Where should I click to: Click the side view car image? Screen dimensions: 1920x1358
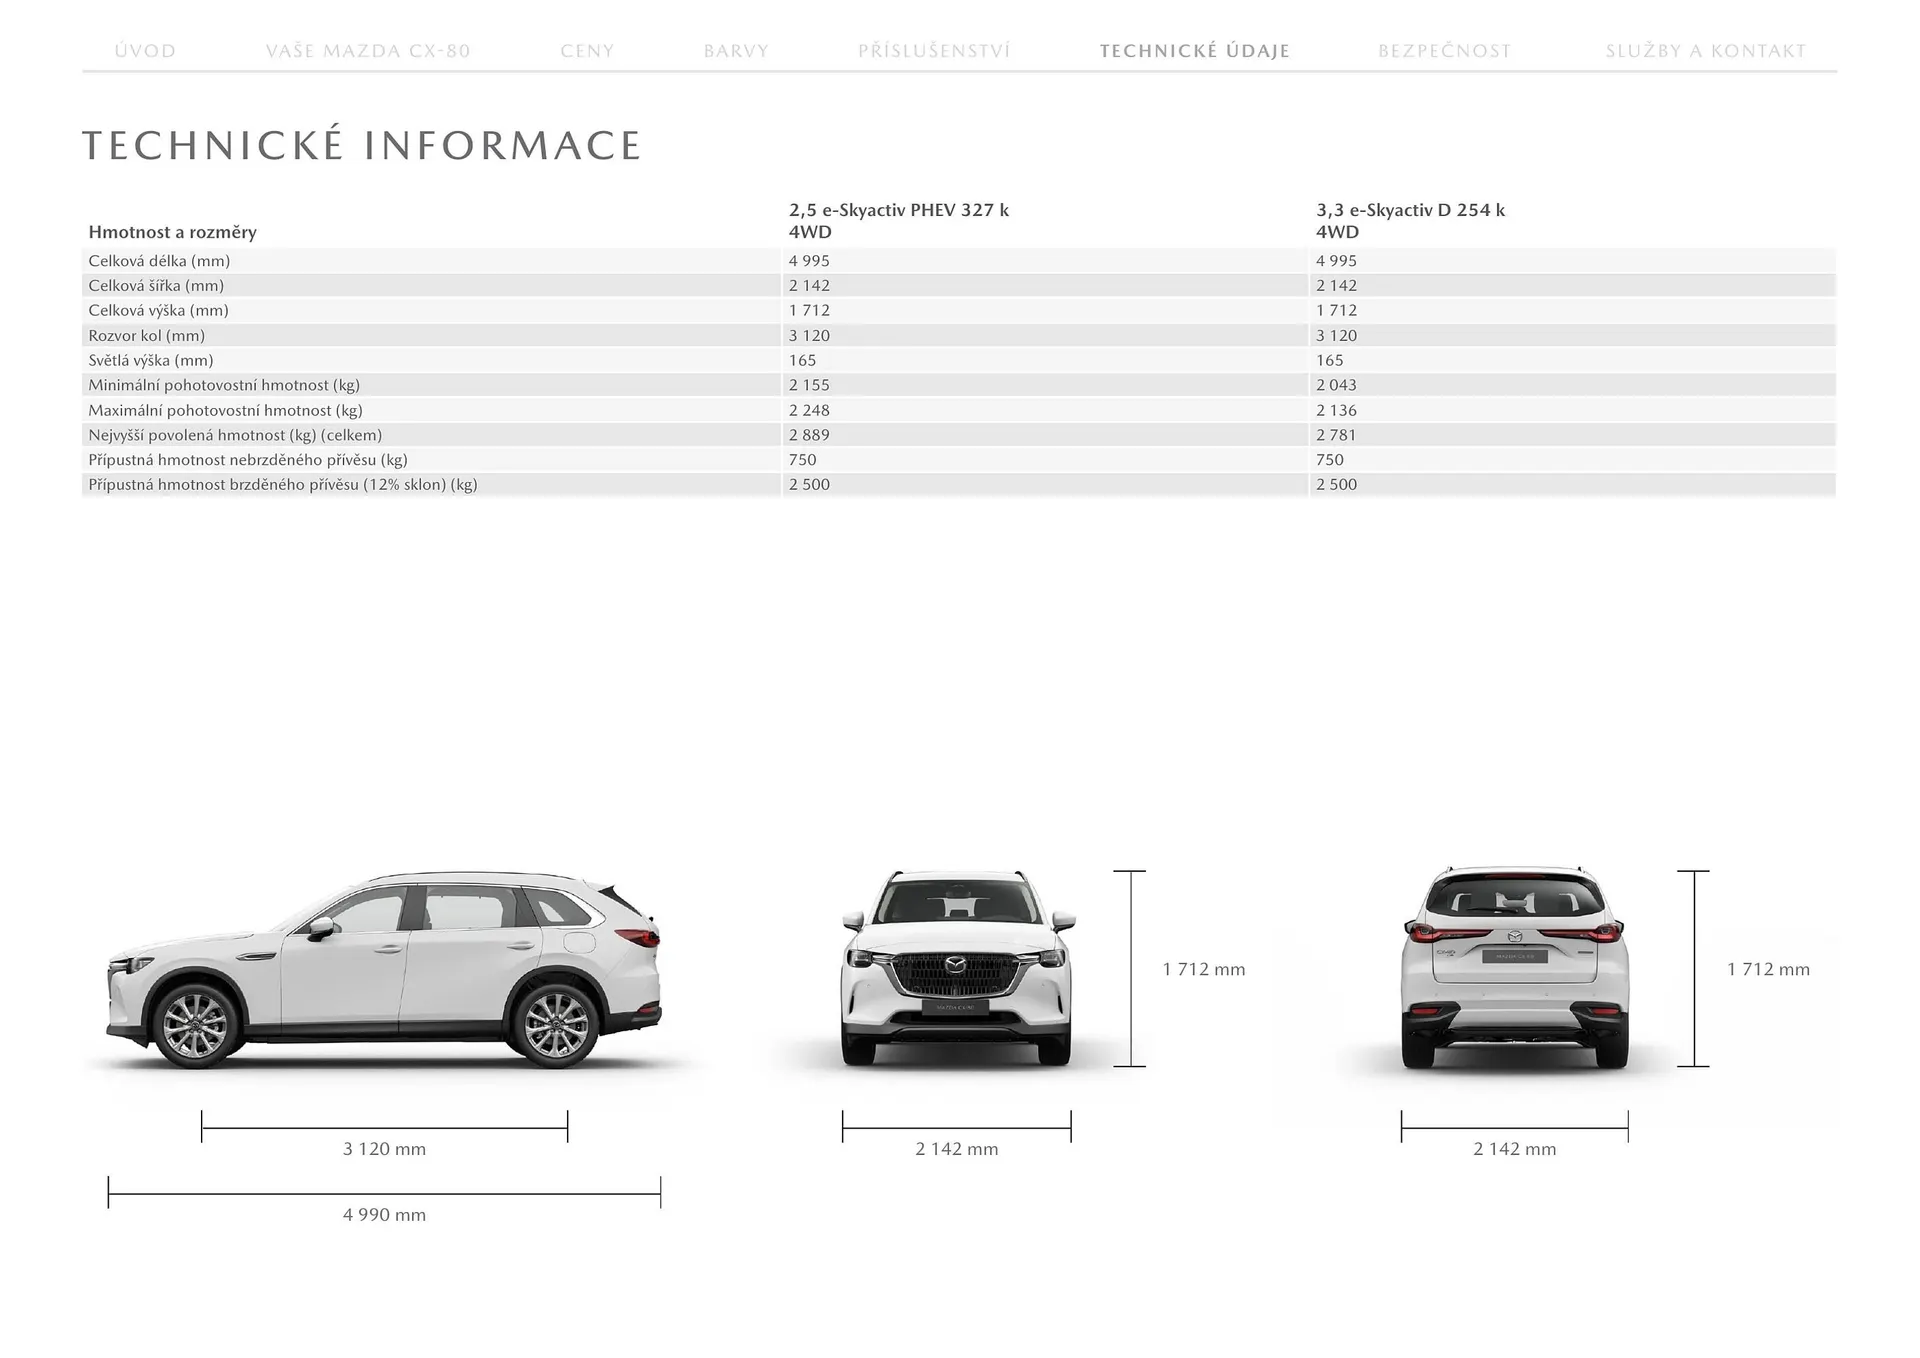pos(384,969)
